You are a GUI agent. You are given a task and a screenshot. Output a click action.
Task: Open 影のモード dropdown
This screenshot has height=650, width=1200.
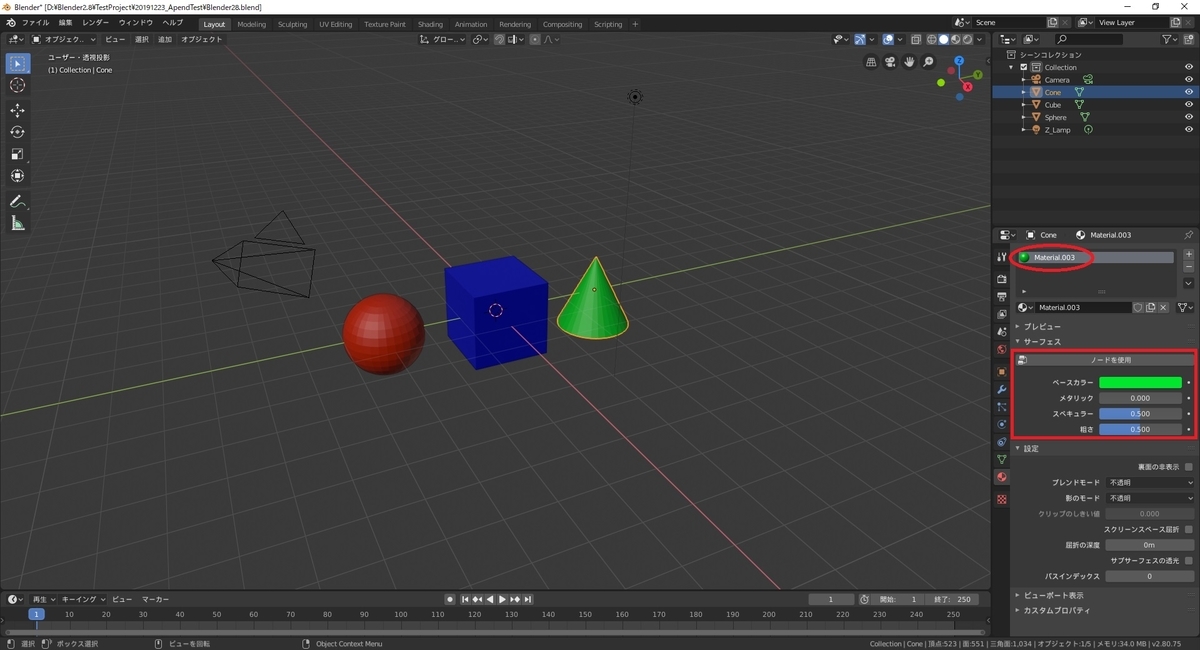(1150, 498)
